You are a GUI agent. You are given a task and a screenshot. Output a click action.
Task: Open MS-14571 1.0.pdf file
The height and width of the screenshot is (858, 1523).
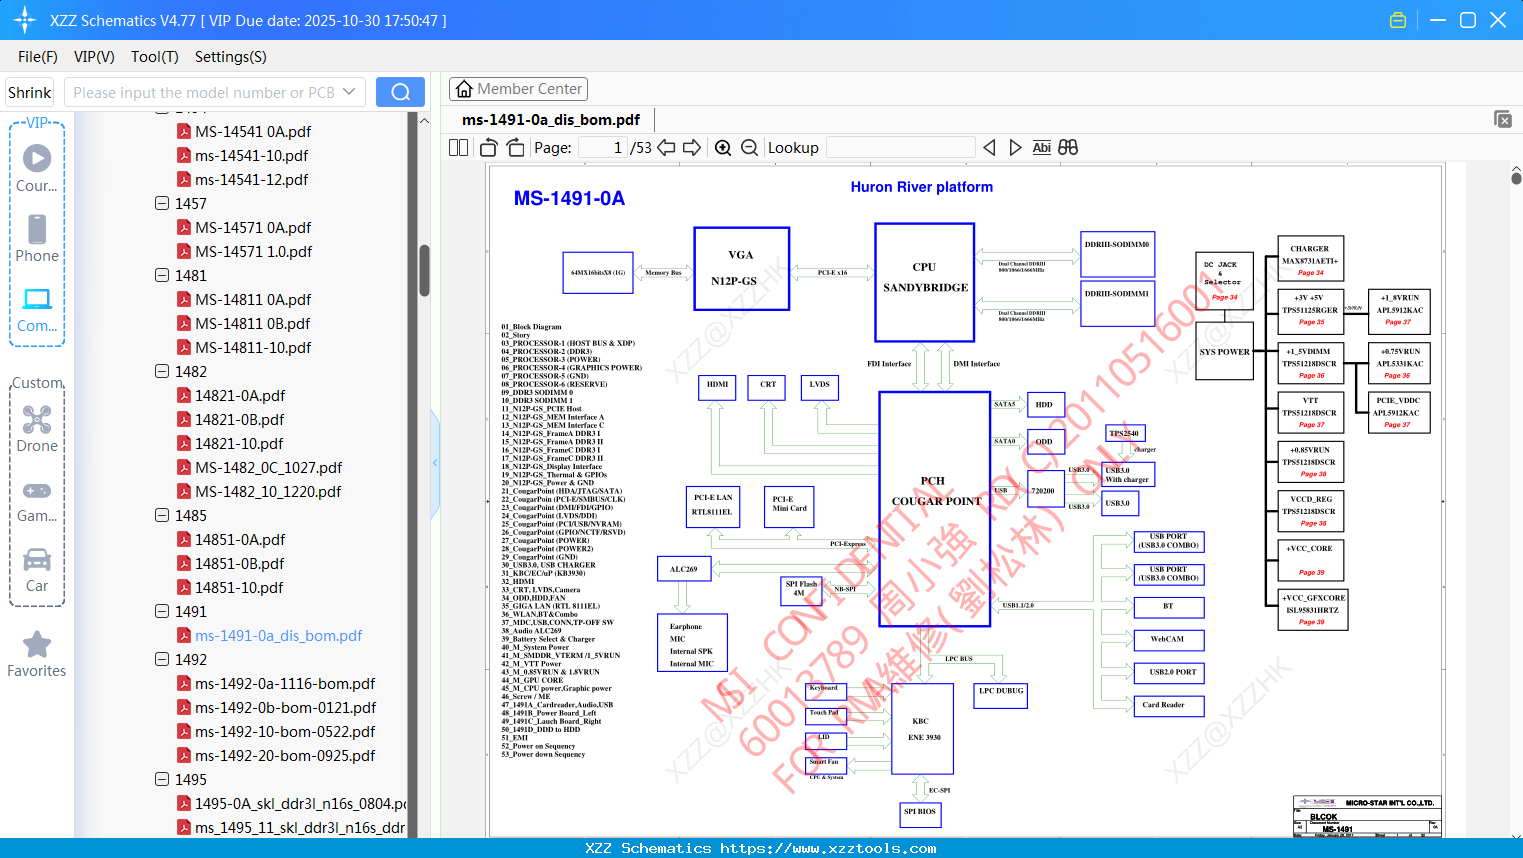point(253,251)
